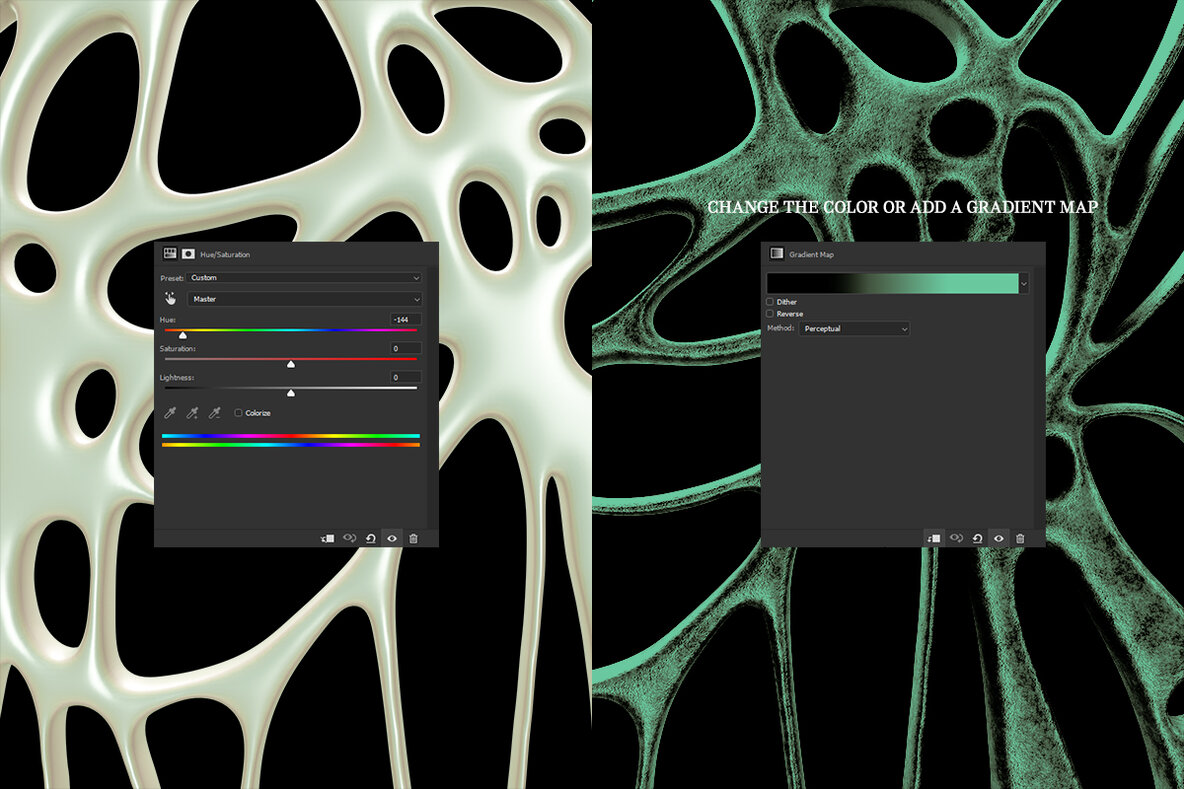This screenshot has height=789, width=1184.
Task: Activate the targeted adjustment hand tool
Action: click(x=170, y=298)
